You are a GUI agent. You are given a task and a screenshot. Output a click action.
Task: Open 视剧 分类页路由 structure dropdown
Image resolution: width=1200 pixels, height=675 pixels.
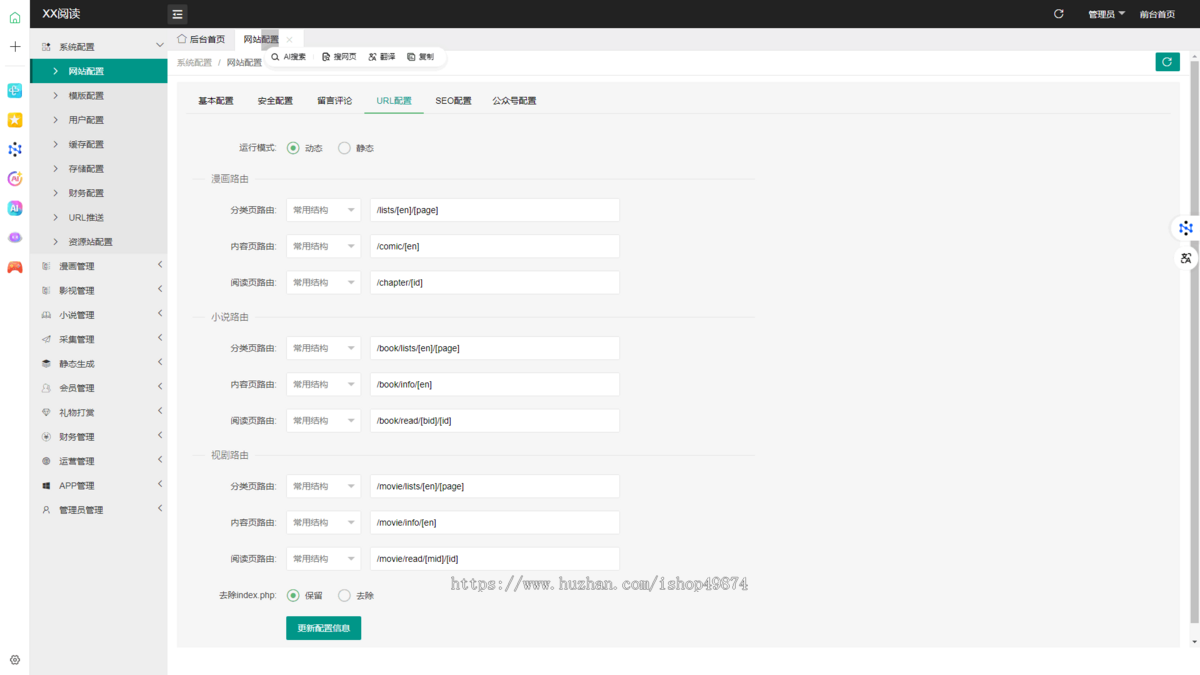coord(323,487)
